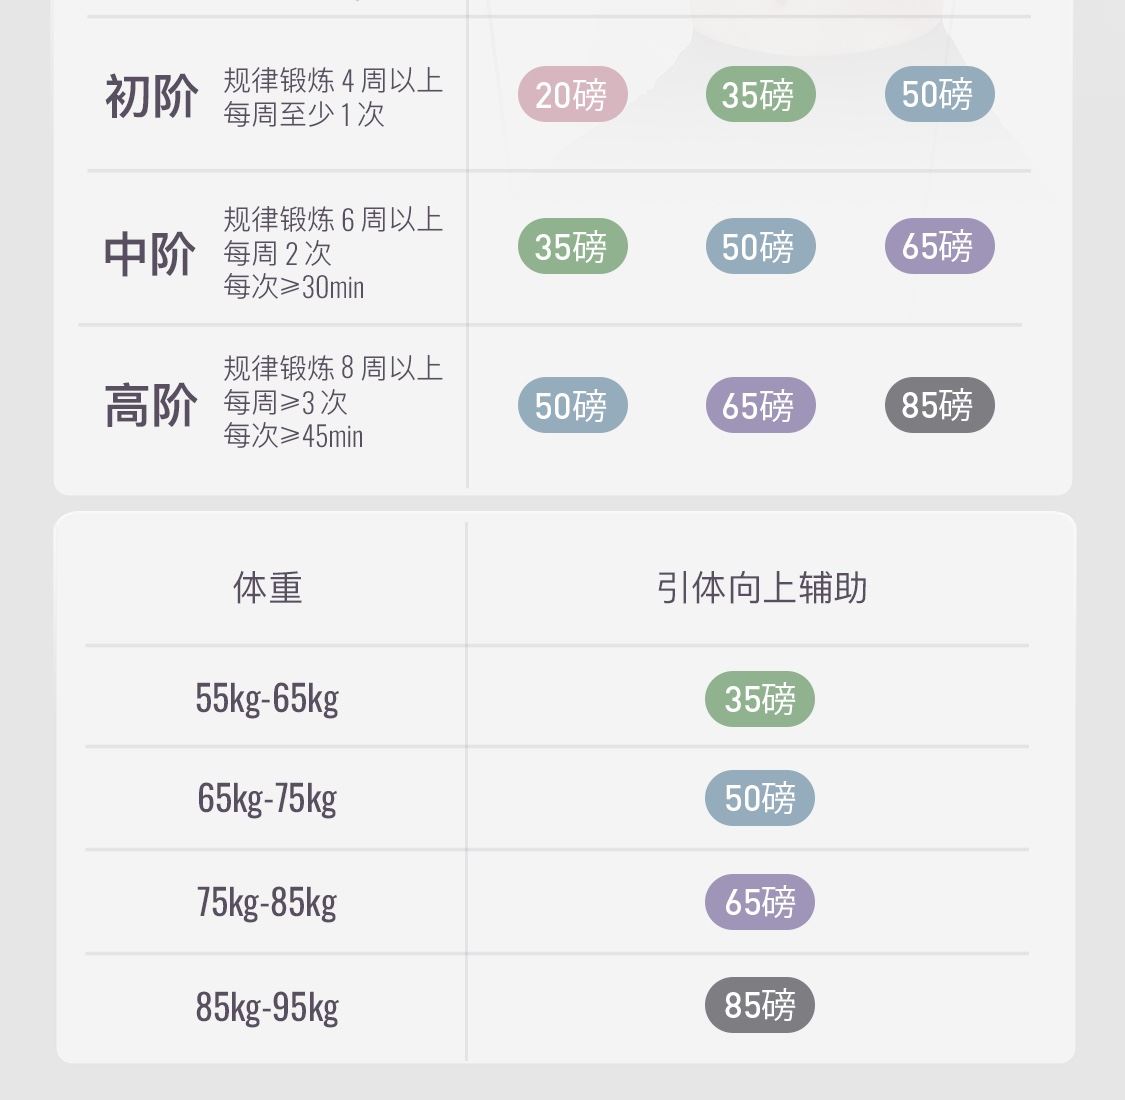Select 35磅 badge for 55kg-65kg body weight
Screen dimensions: 1125x1100
point(760,699)
